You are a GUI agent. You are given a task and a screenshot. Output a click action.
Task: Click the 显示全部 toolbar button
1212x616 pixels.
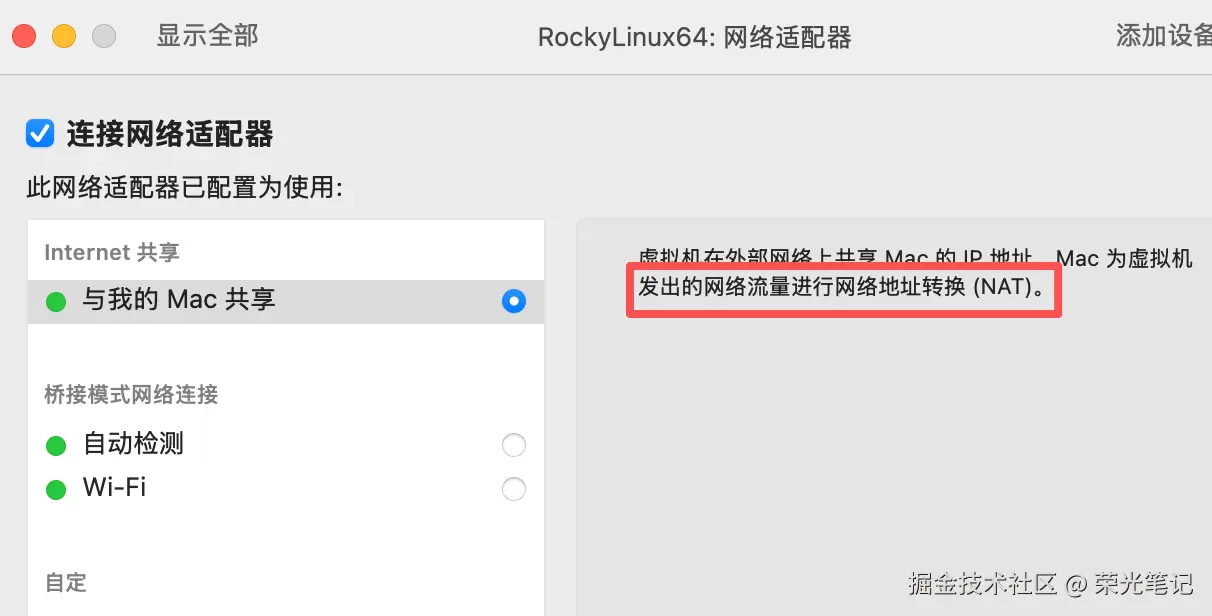207,36
